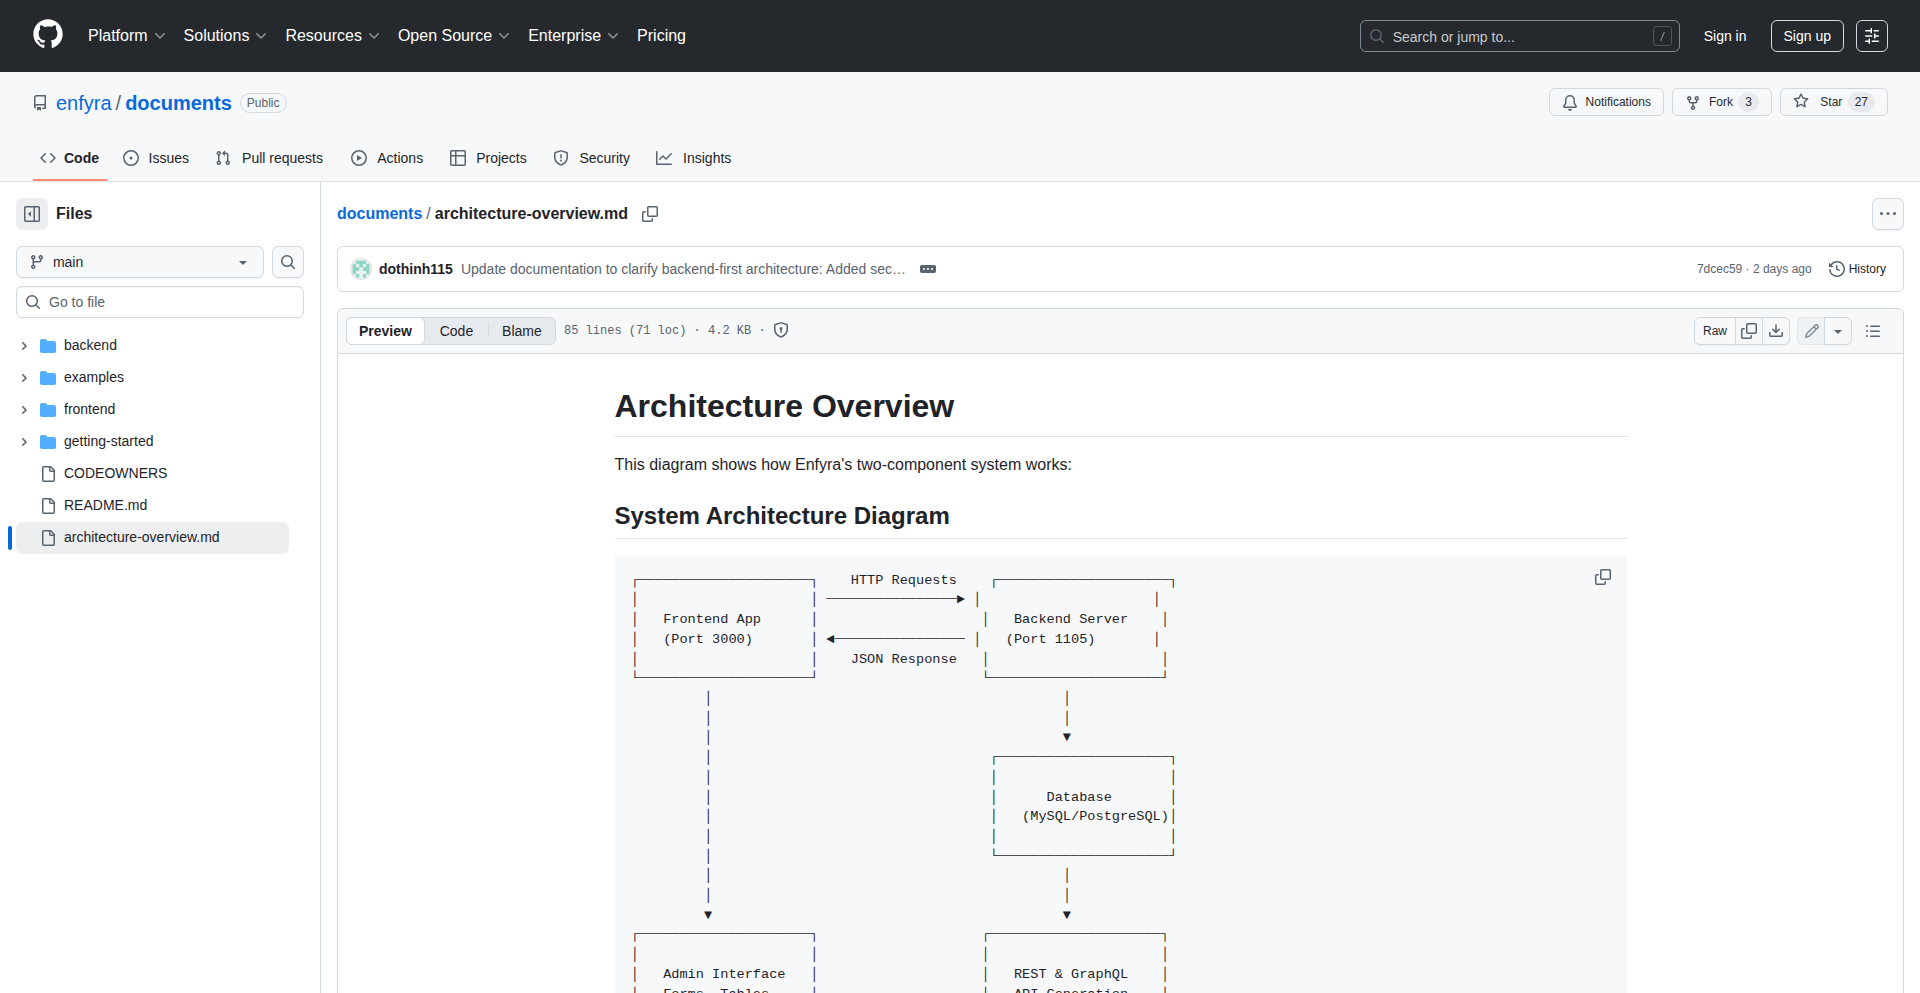Switch to the Code view
Image resolution: width=1920 pixels, height=993 pixels.
pos(456,331)
